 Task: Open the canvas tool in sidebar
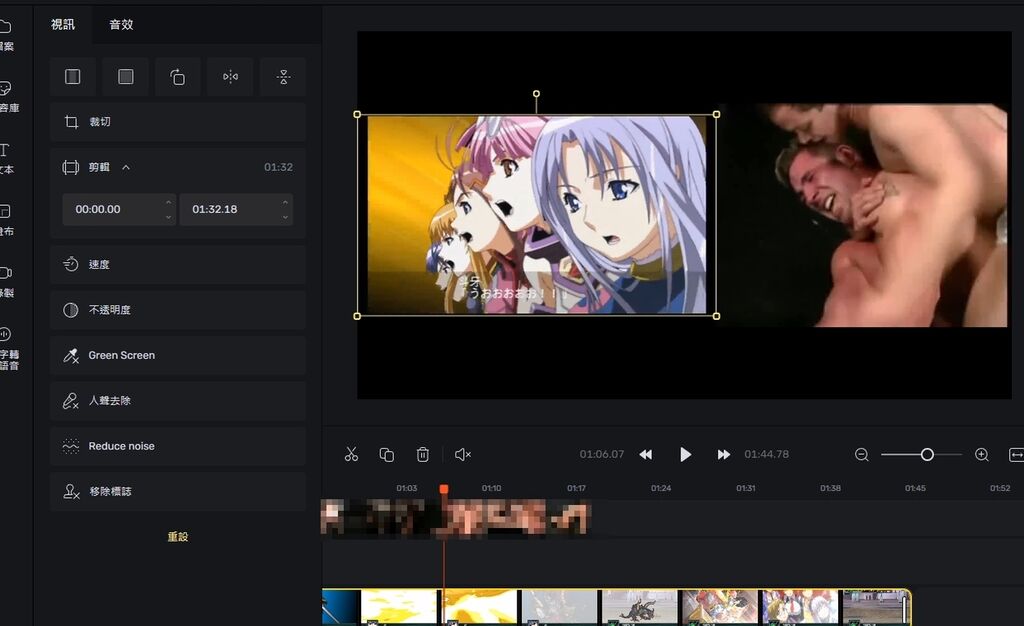(6, 220)
